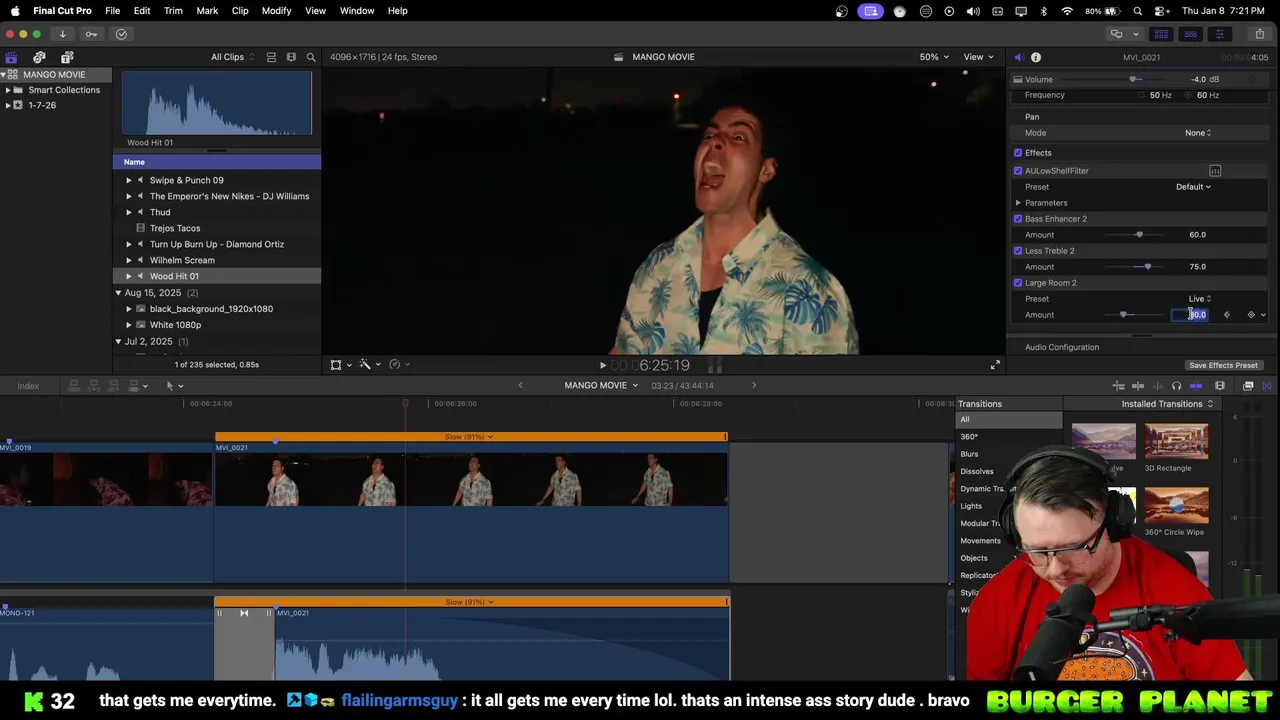Open the Mark menu
1280x720 pixels.
207,11
